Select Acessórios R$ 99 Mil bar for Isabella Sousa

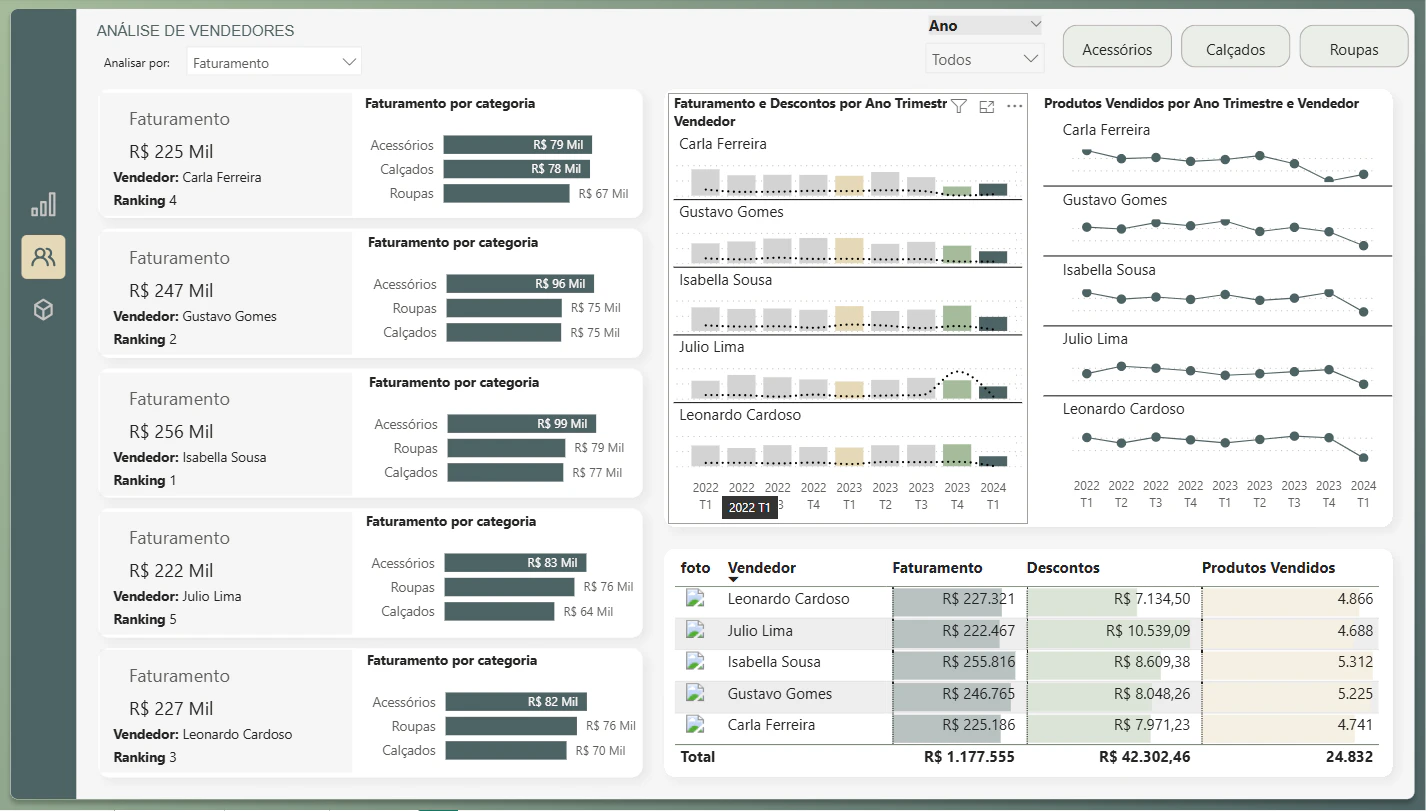tap(522, 424)
